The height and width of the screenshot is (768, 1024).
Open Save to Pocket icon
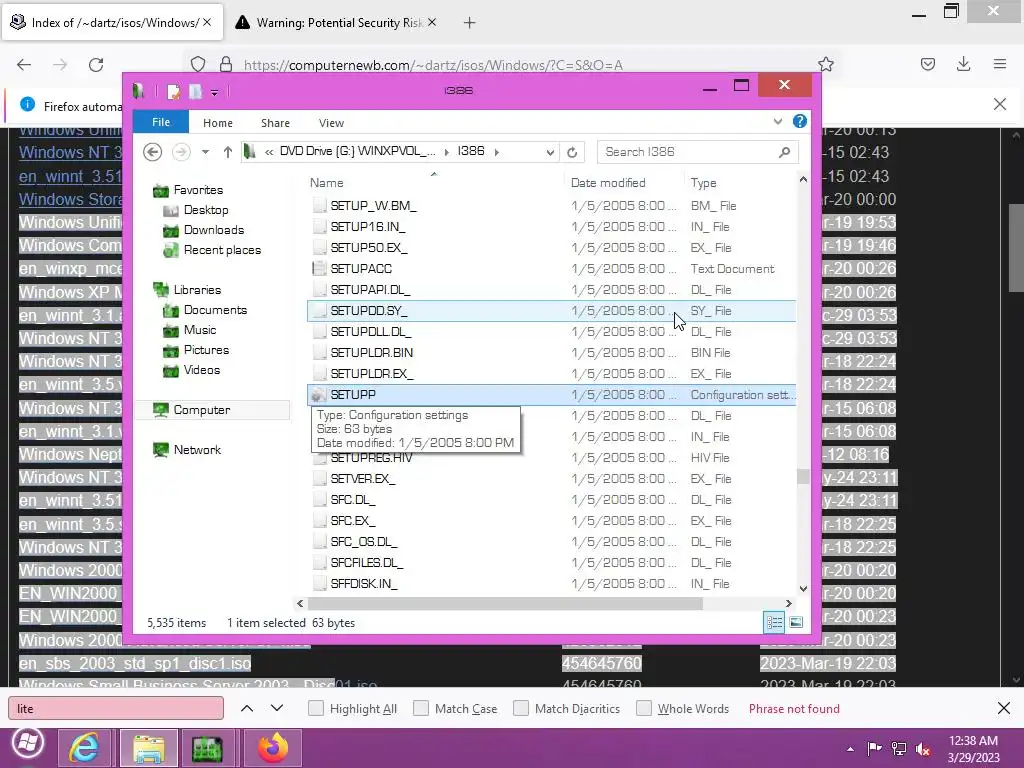927,64
